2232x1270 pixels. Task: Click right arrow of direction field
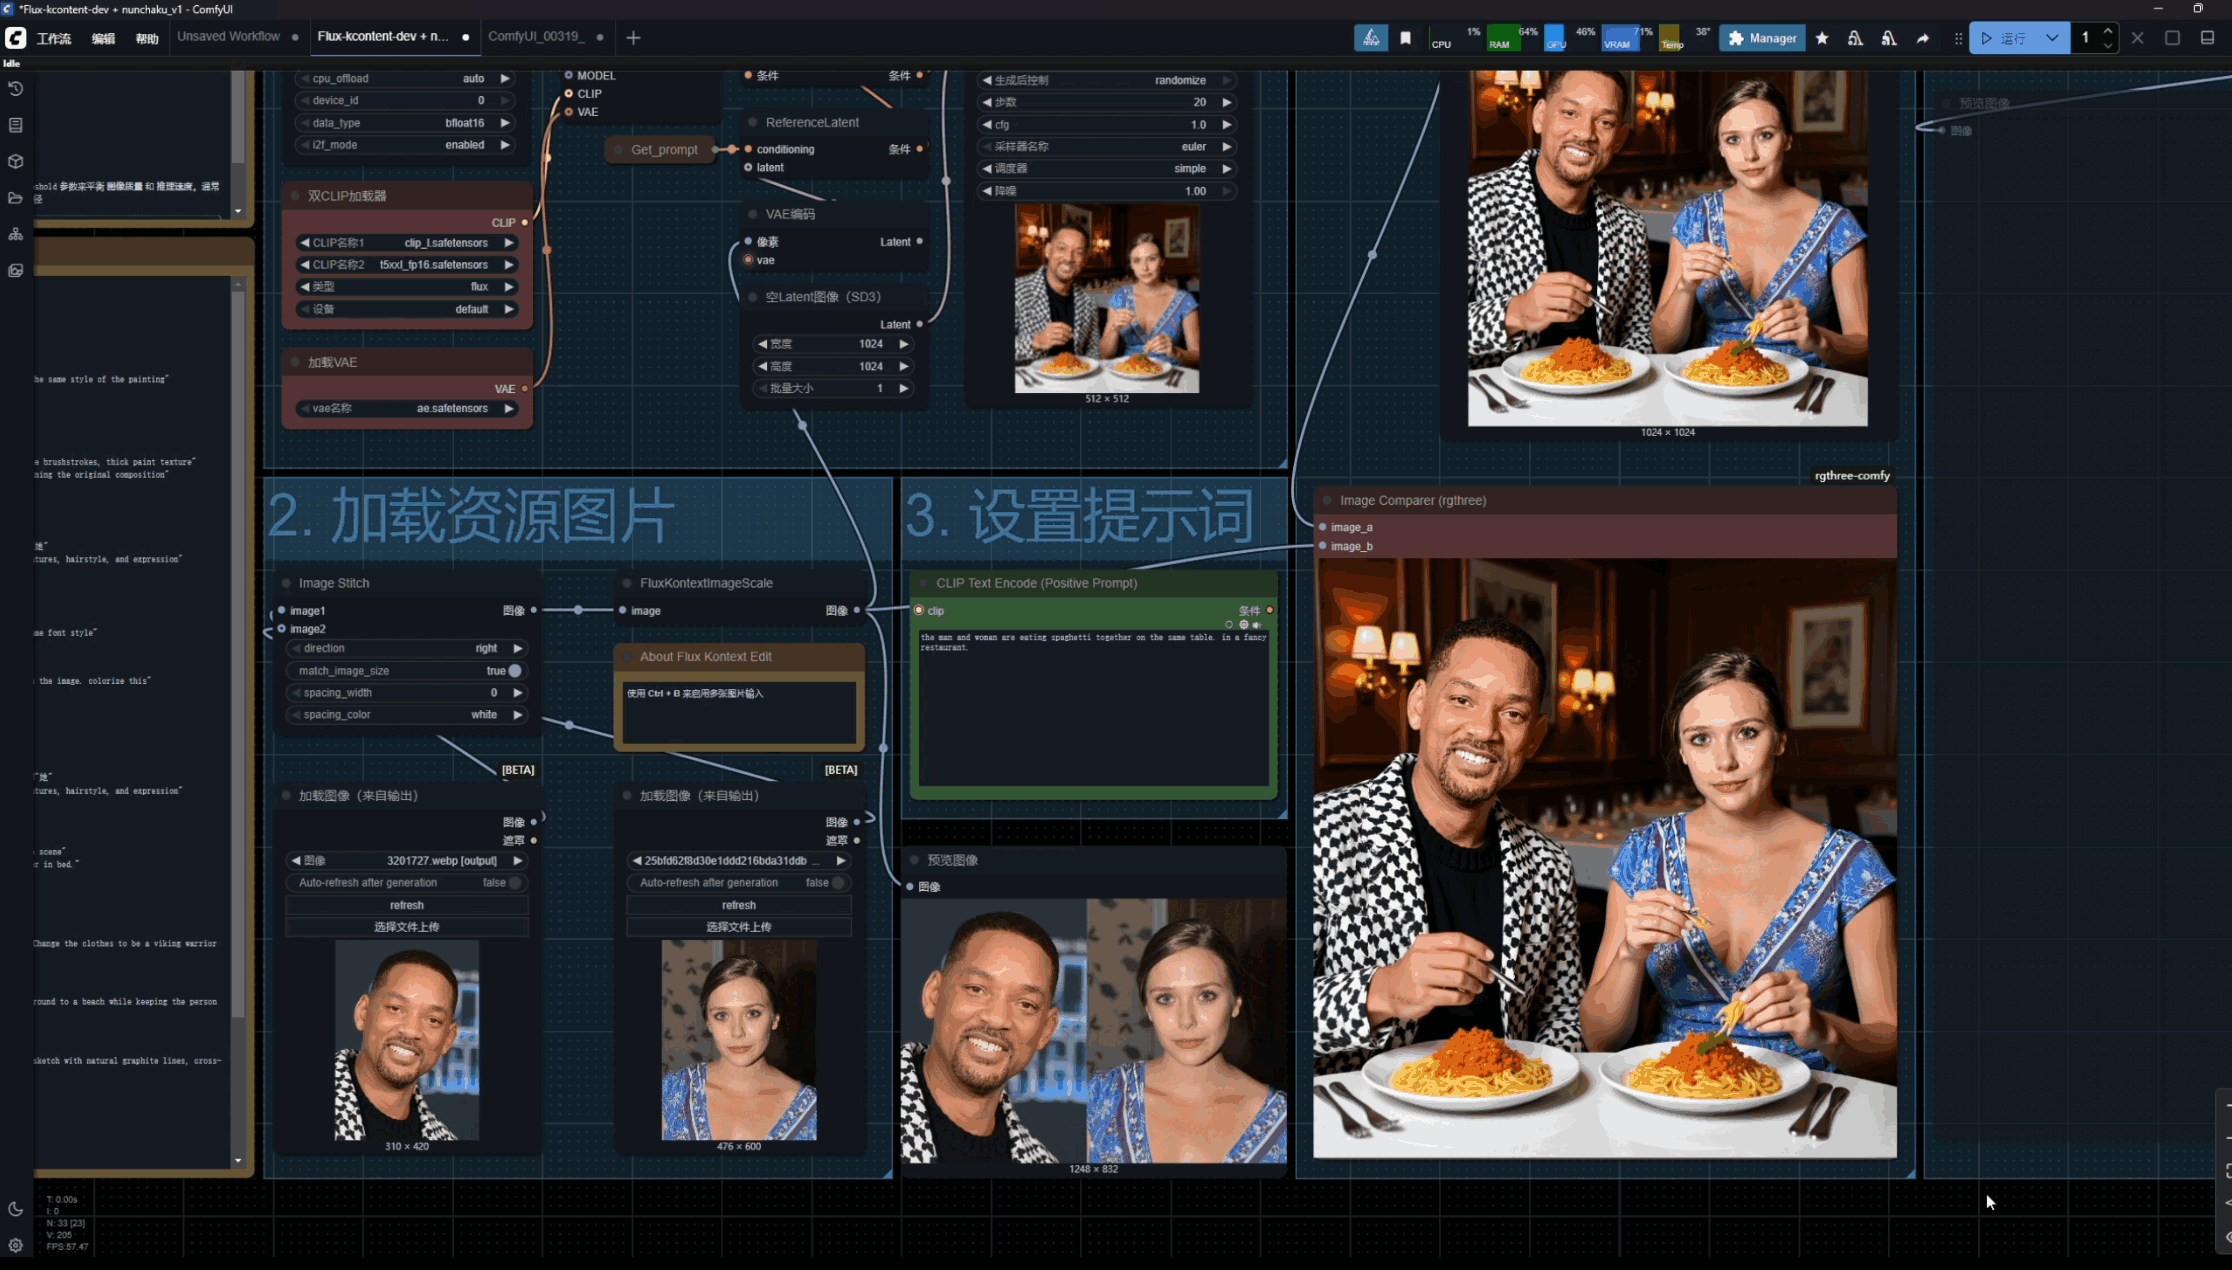click(x=518, y=648)
